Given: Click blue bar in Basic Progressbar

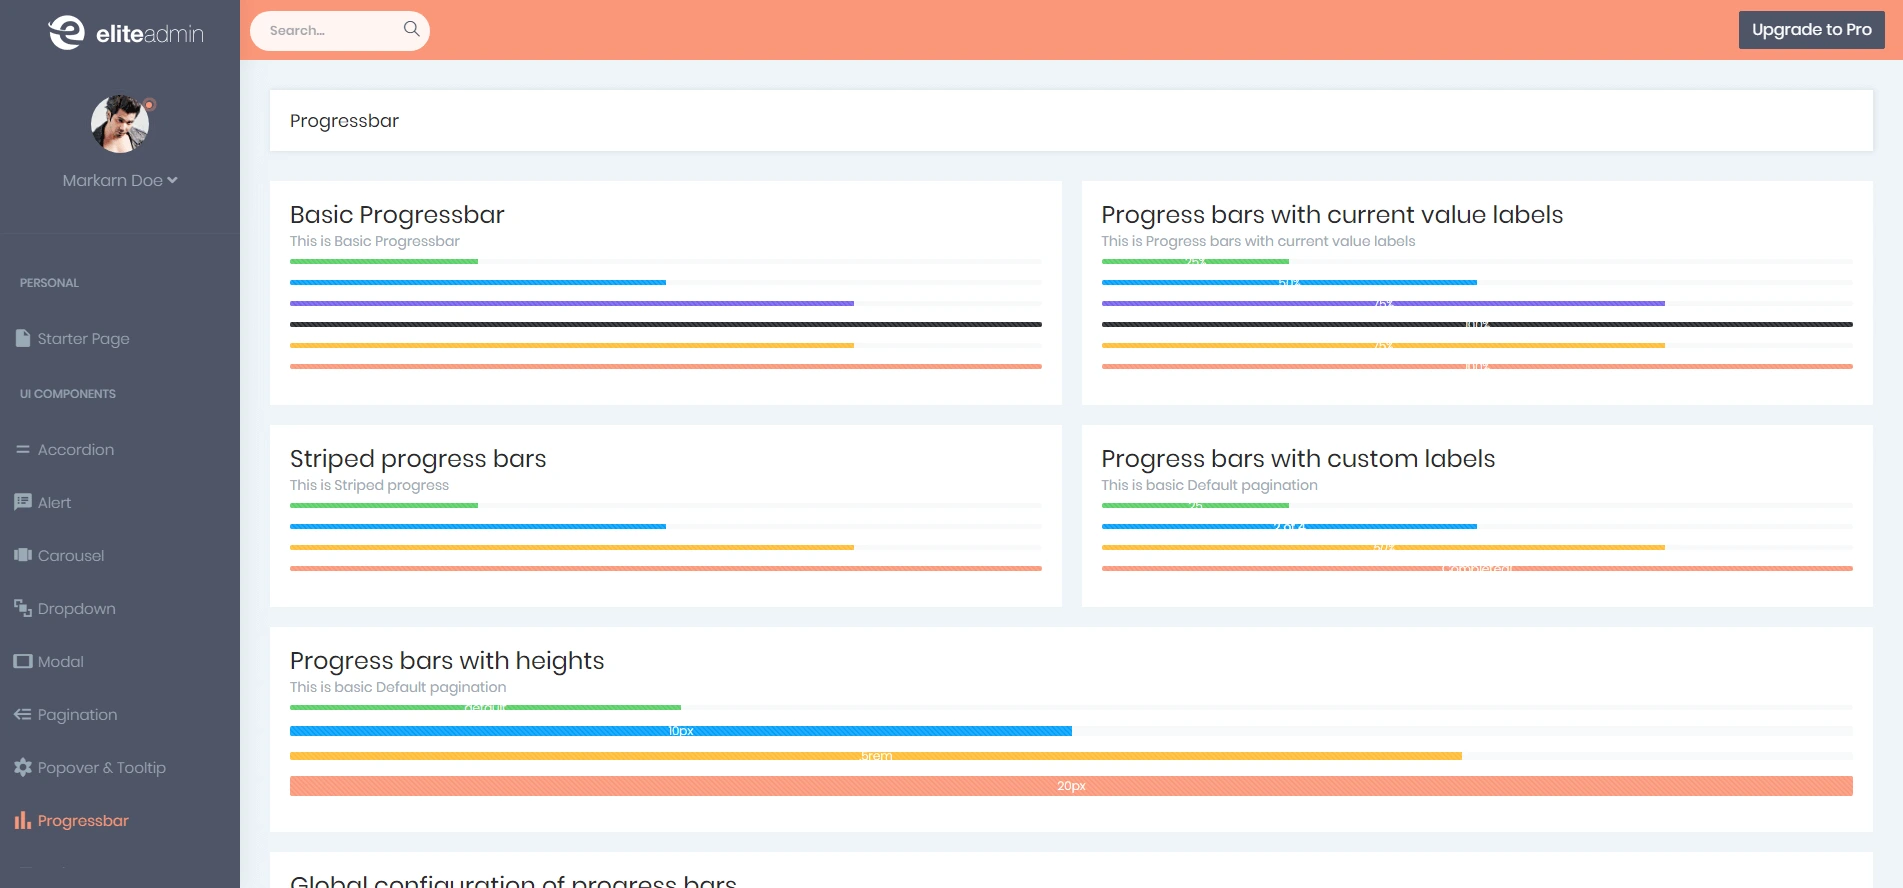Looking at the screenshot, I should pyautogui.click(x=478, y=282).
